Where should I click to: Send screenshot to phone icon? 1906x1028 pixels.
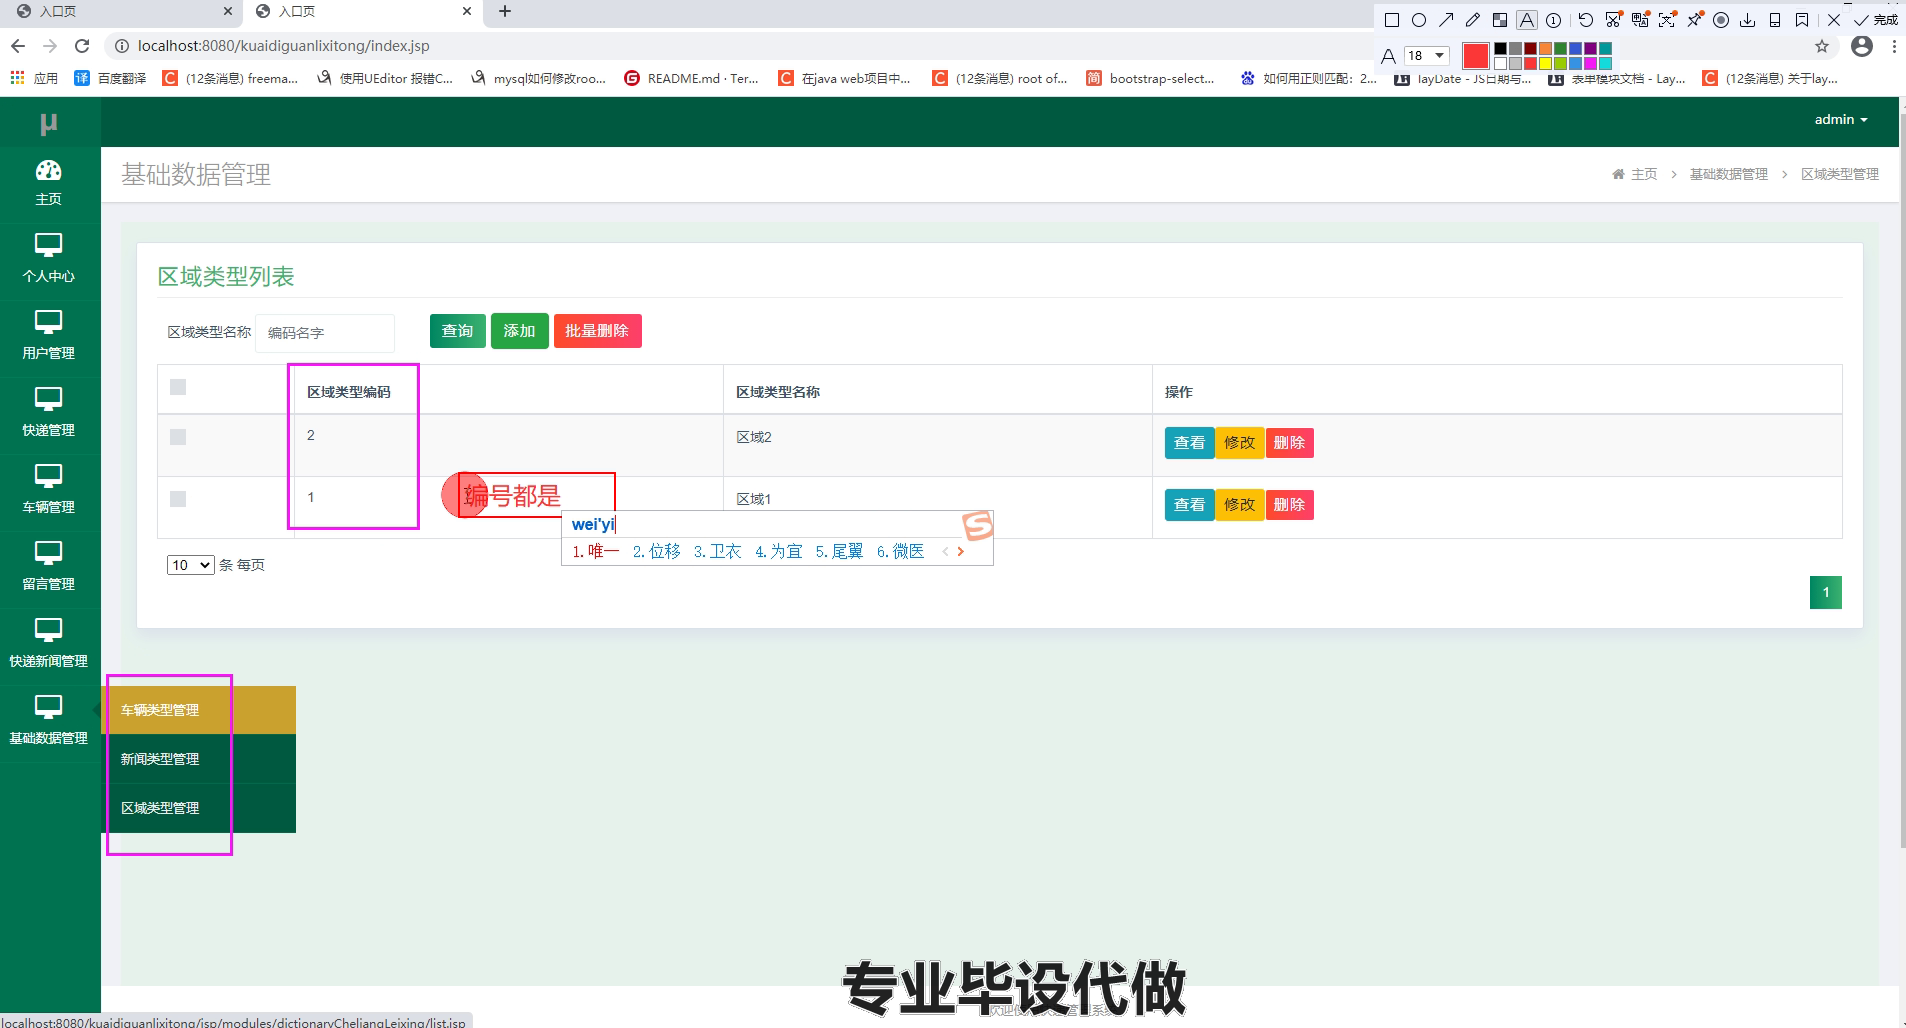[1775, 20]
